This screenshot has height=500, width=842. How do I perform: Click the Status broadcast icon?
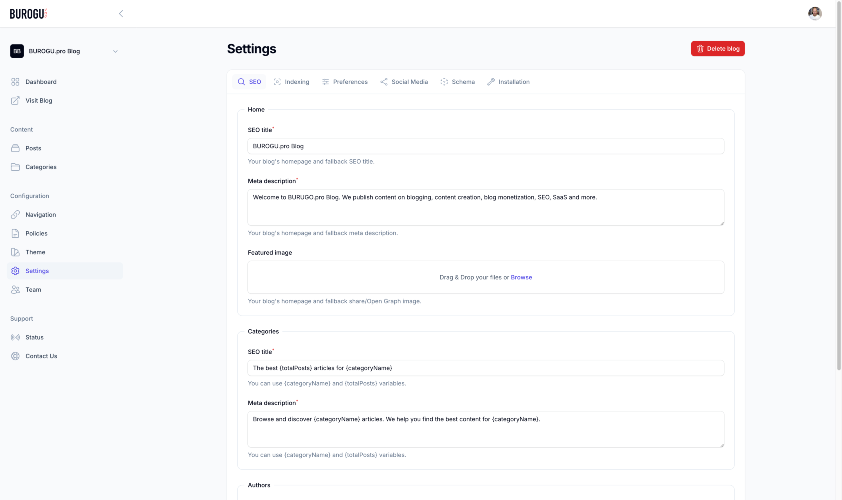(15, 337)
